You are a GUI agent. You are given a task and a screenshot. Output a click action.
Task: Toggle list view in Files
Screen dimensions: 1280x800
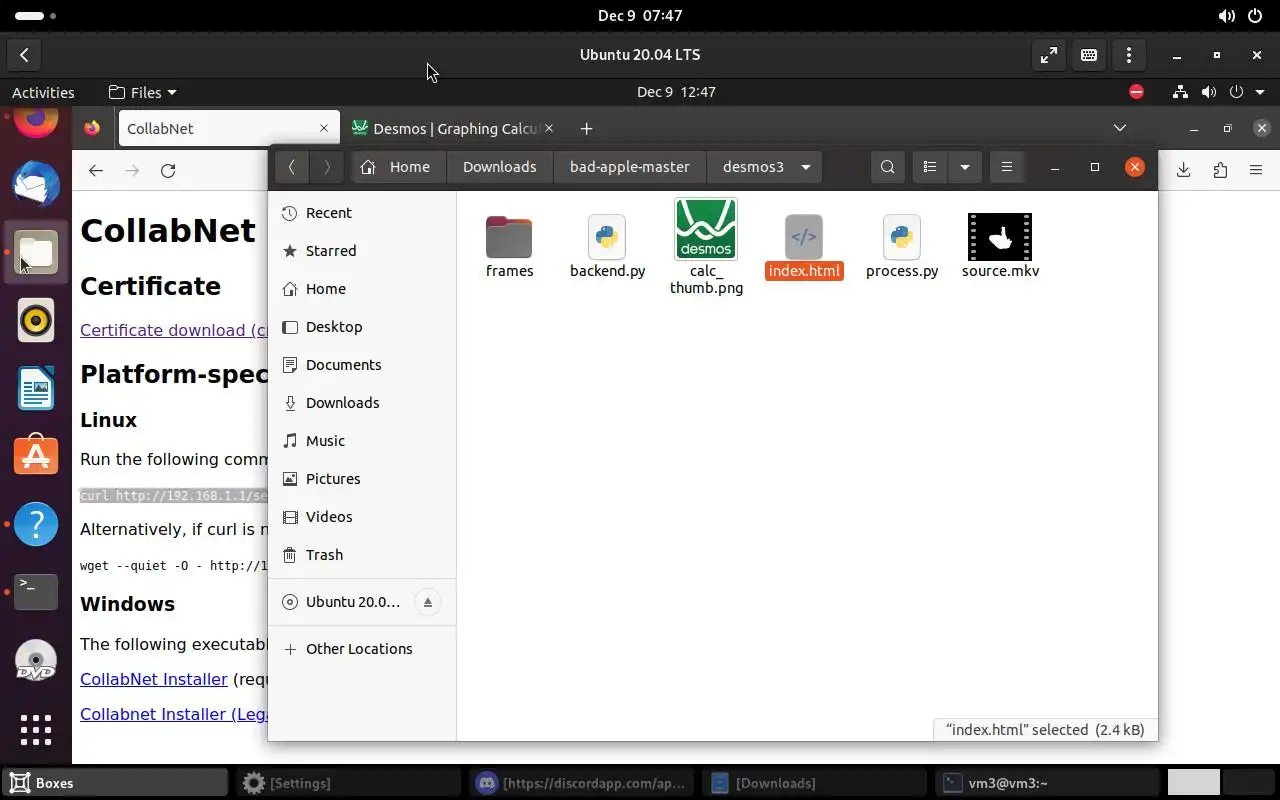[x=930, y=167]
